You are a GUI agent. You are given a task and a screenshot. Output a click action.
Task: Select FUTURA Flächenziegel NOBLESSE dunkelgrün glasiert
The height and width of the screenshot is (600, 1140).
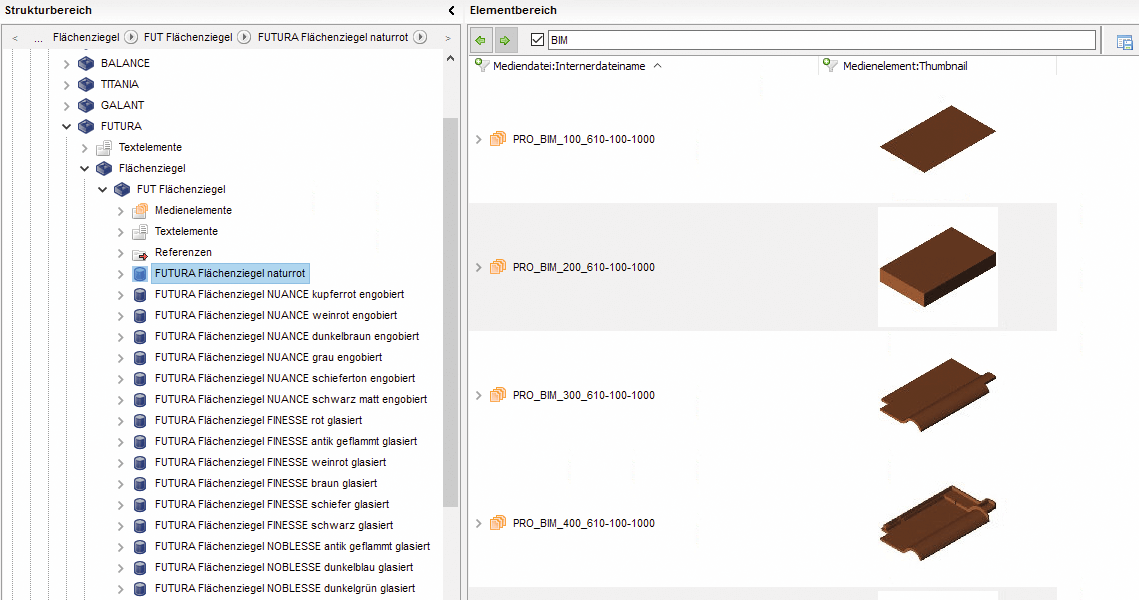(285, 588)
